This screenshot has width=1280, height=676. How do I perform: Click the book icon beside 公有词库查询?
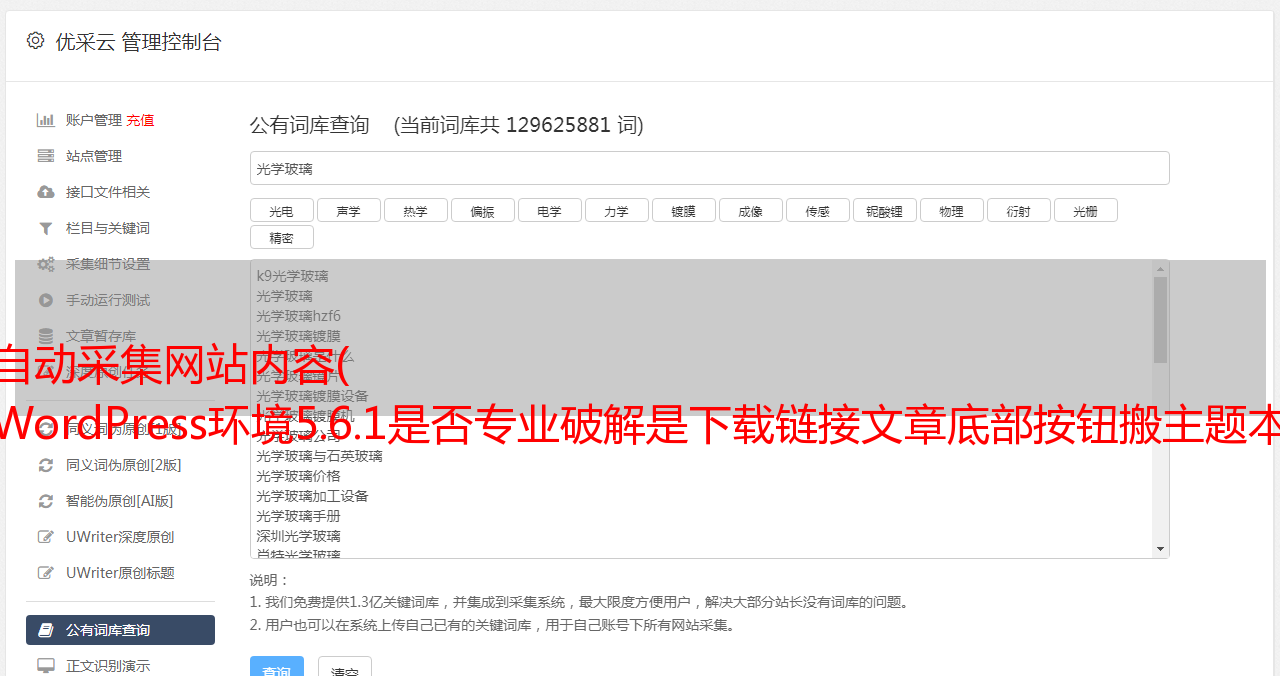click(x=46, y=630)
